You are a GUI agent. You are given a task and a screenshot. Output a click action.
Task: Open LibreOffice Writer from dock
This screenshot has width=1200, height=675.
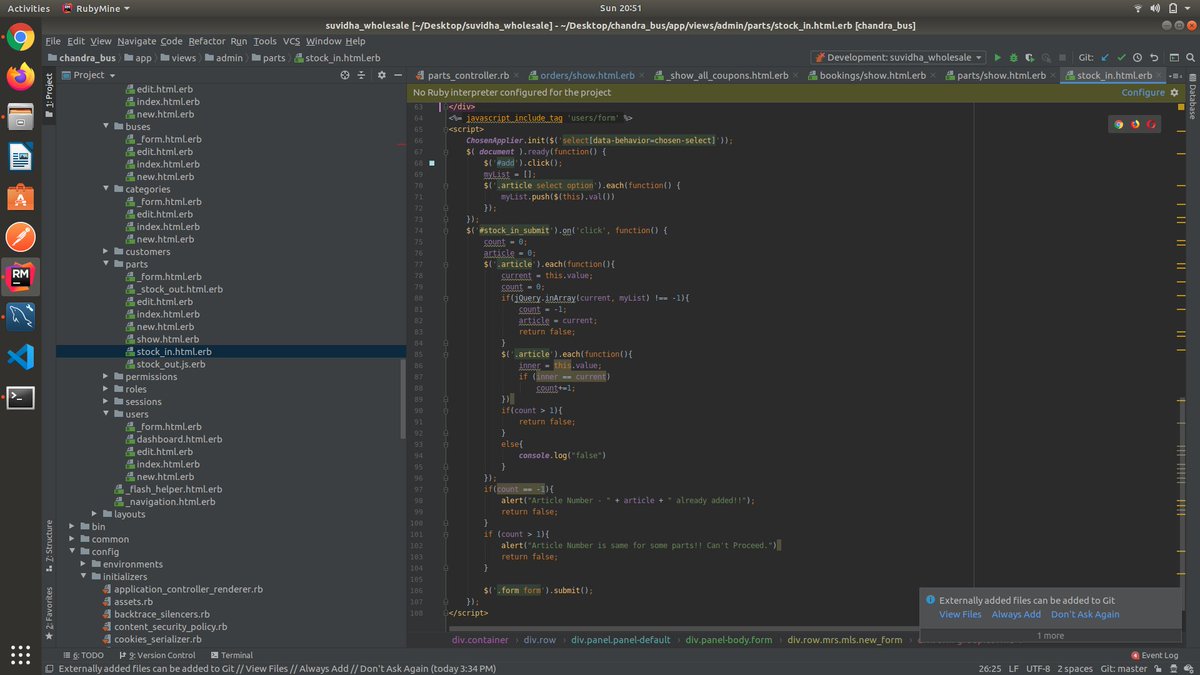click(20, 157)
